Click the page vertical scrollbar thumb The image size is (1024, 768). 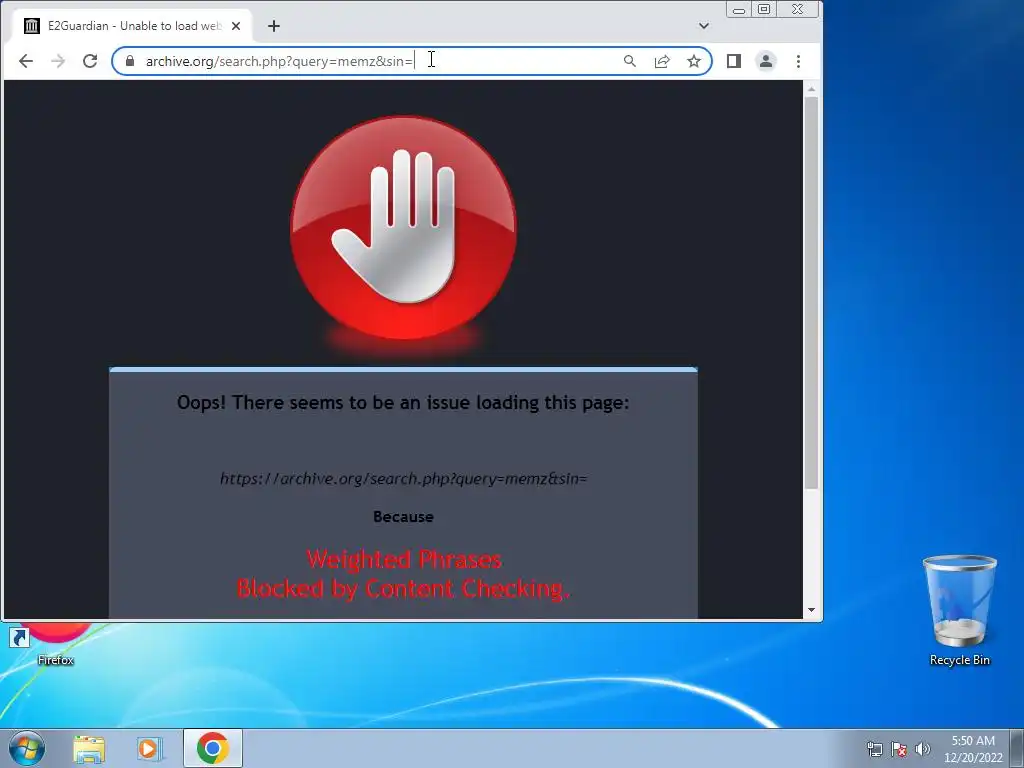(x=811, y=293)
